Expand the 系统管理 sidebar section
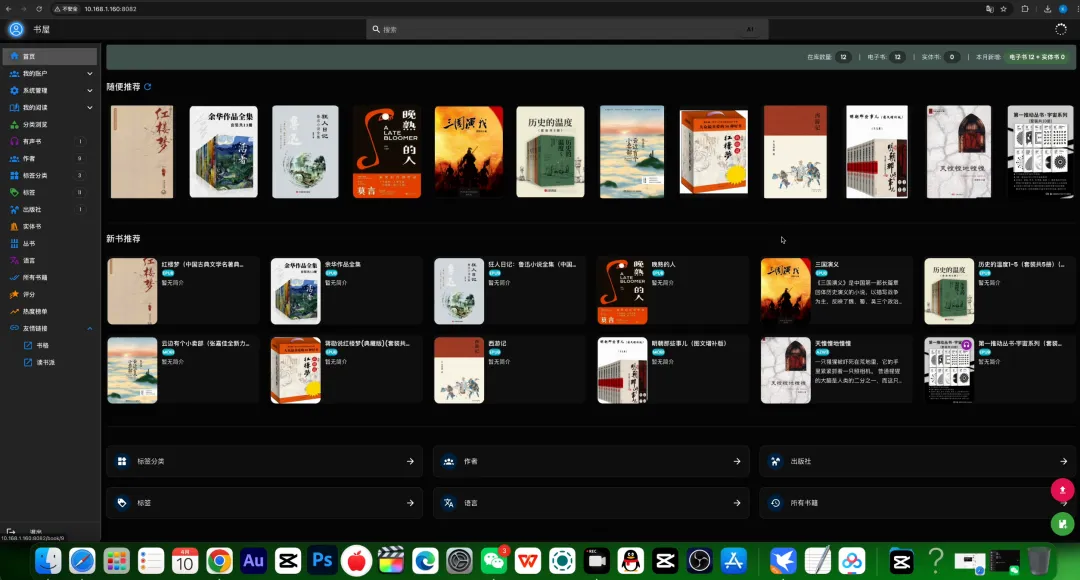 click(50, 90)
